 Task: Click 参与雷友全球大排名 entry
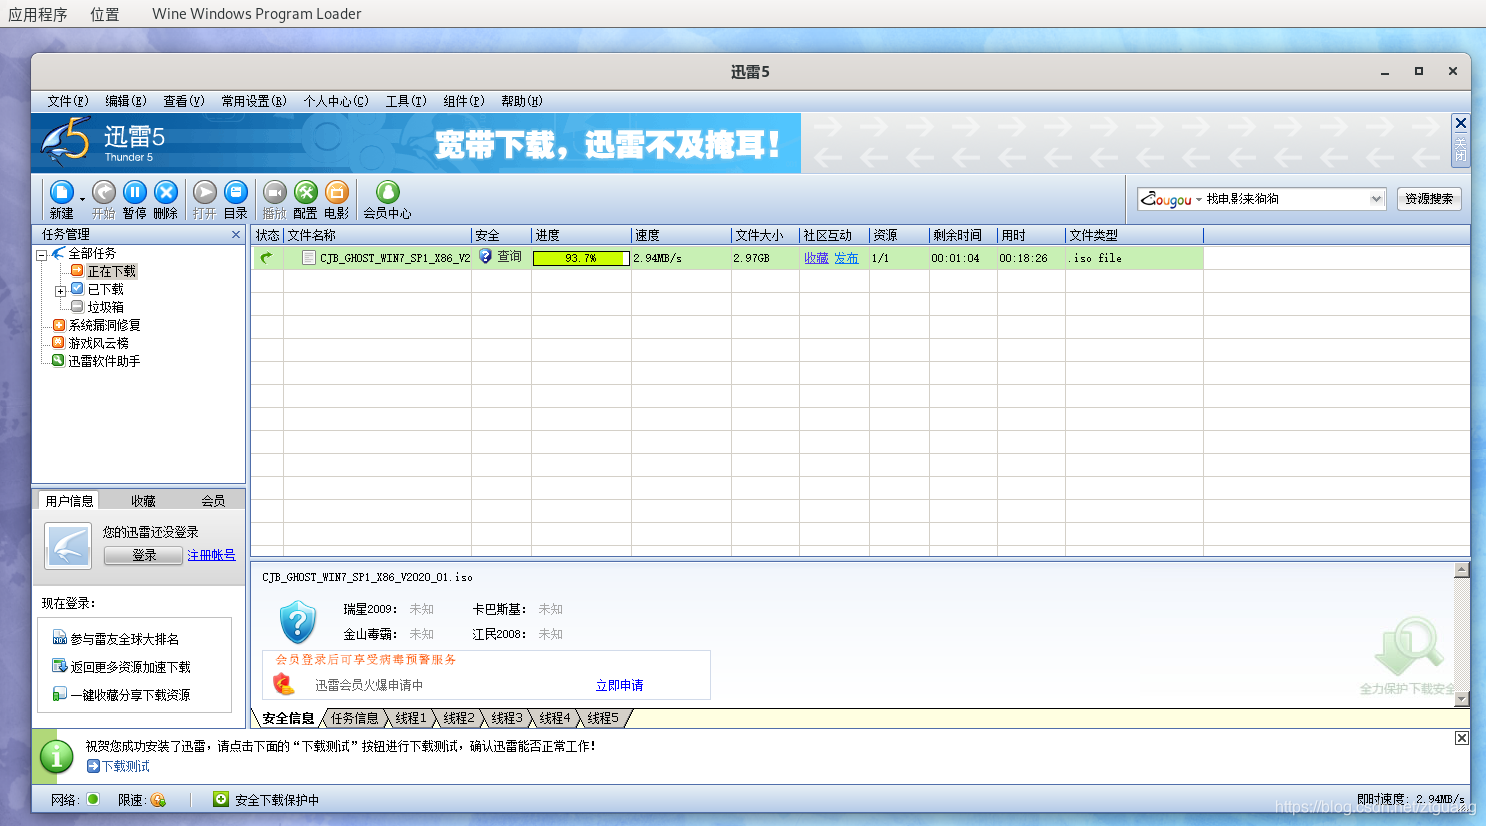pyautogui.click(x=116, y=639)
